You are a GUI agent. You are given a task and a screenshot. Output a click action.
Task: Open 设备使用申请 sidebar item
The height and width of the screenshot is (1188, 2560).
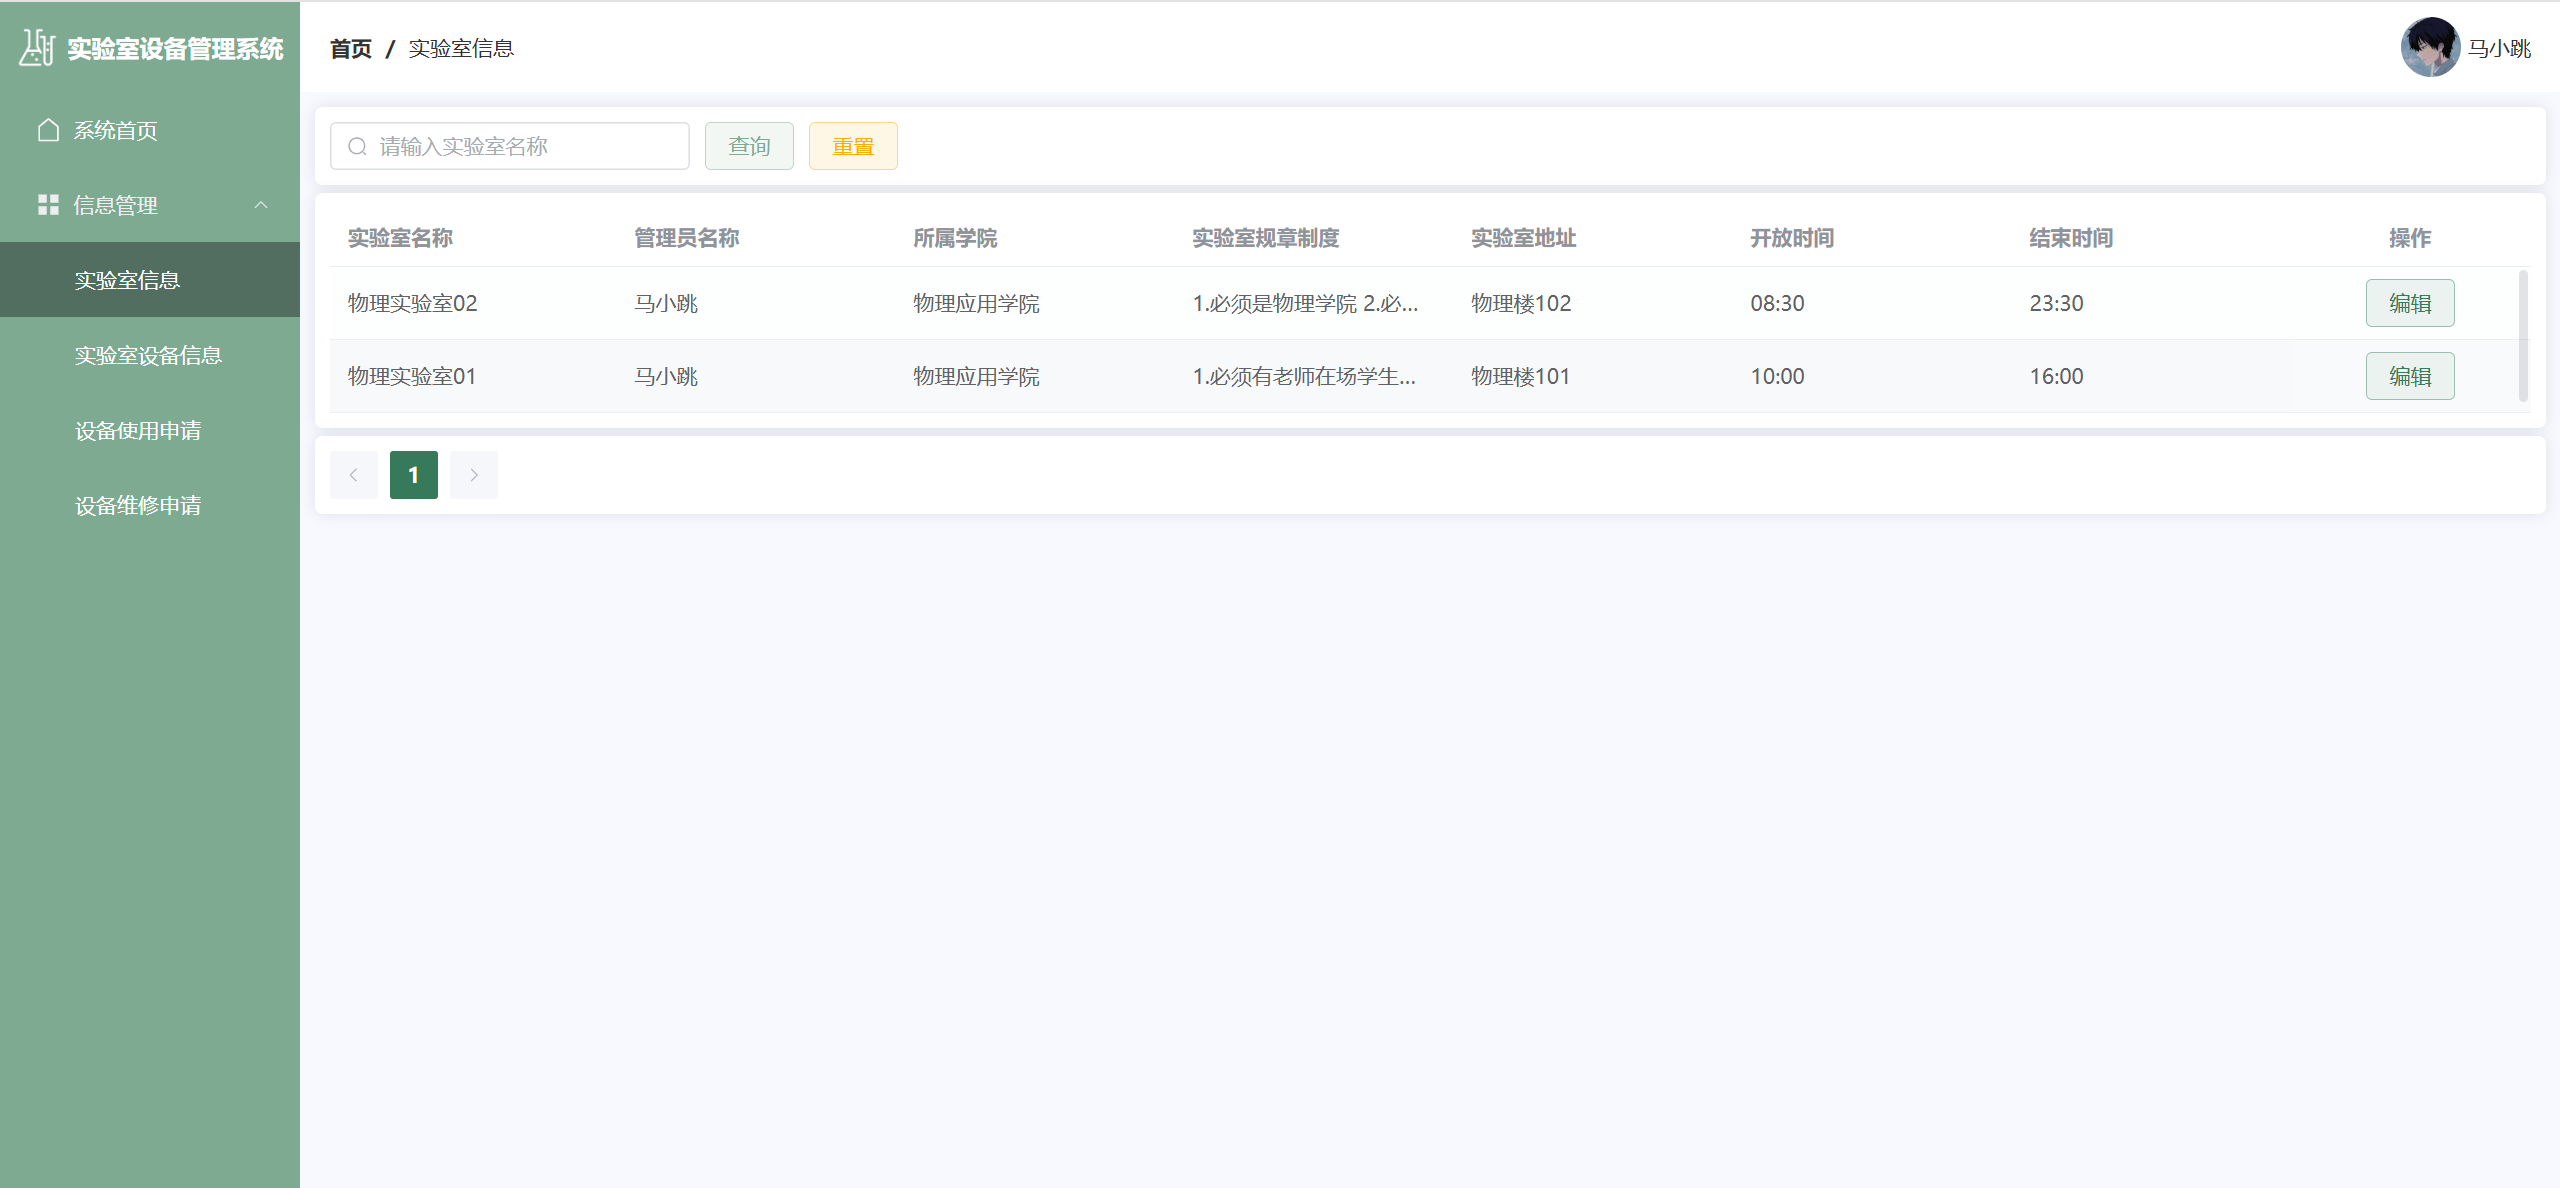[138, 430]
